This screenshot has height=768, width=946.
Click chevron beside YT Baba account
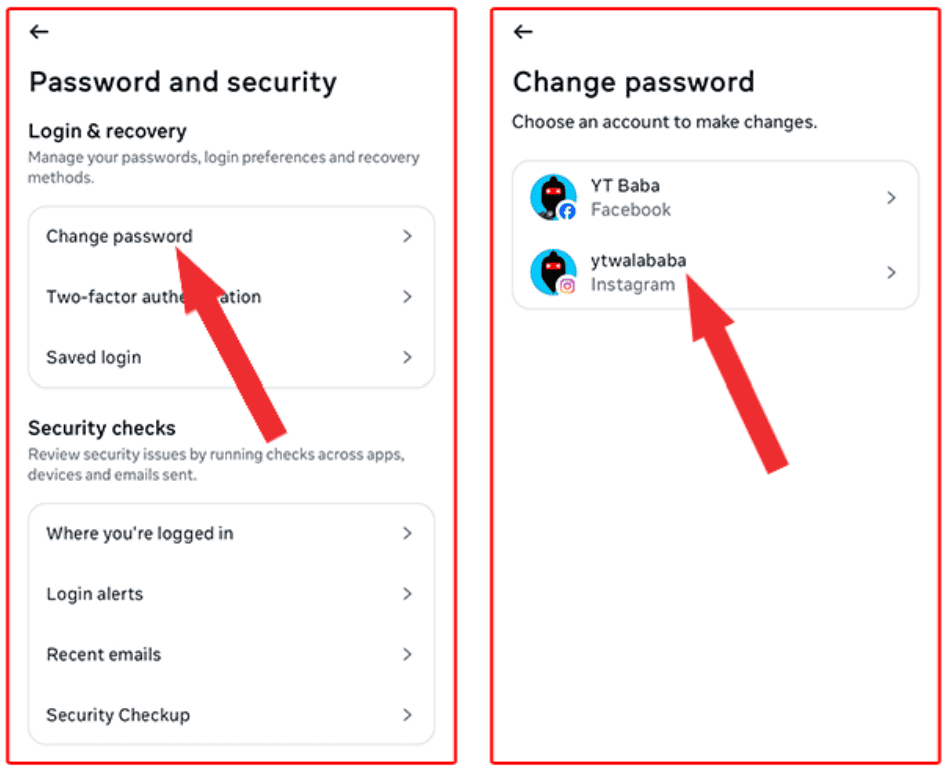tap(891, 198)
